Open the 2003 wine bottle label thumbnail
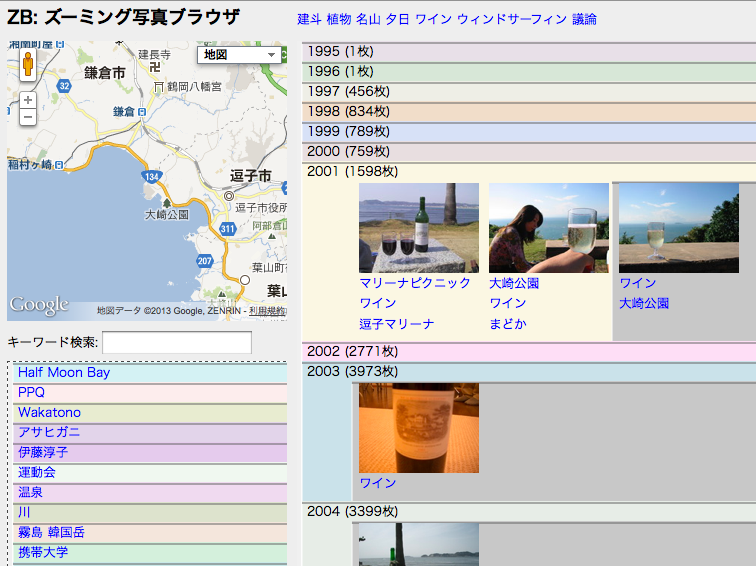This screenshot has width=756, height=566. click(x=419, y=428)
